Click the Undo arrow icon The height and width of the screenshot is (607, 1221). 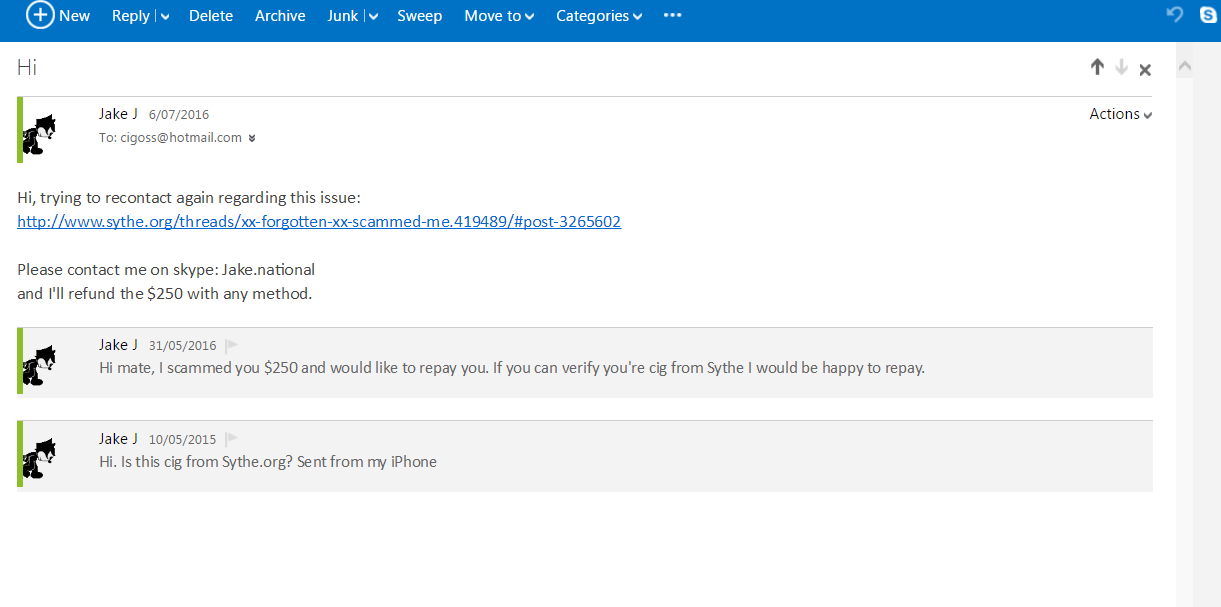[1175, 15]
